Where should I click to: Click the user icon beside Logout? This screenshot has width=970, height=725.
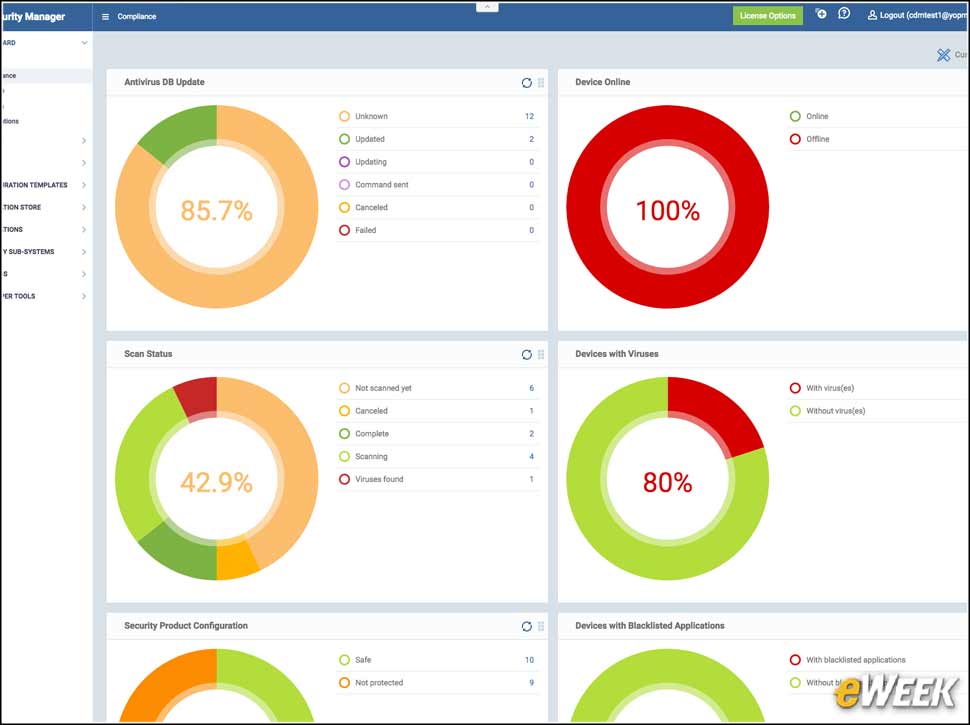point(872,15)
